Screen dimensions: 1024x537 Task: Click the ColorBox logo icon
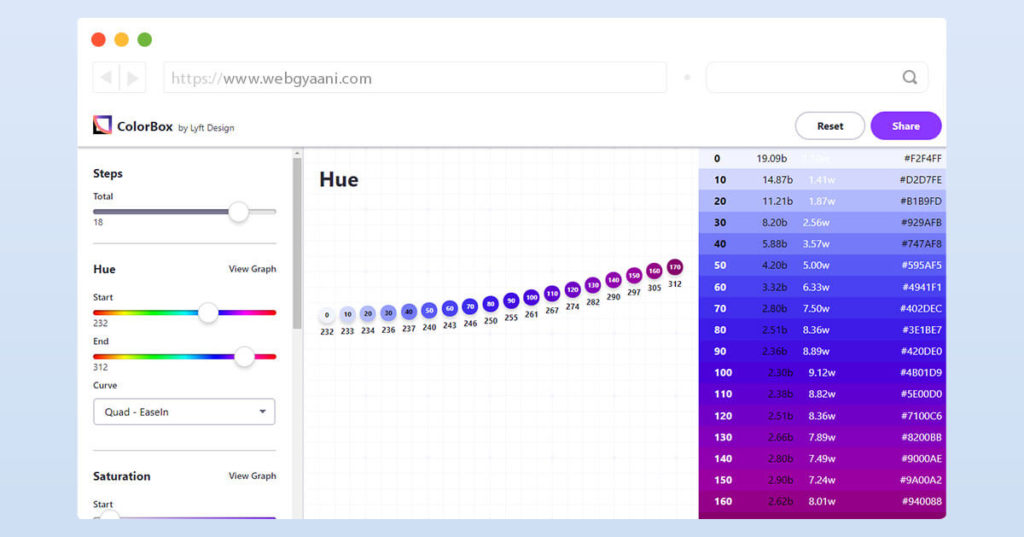click(102, 126)
